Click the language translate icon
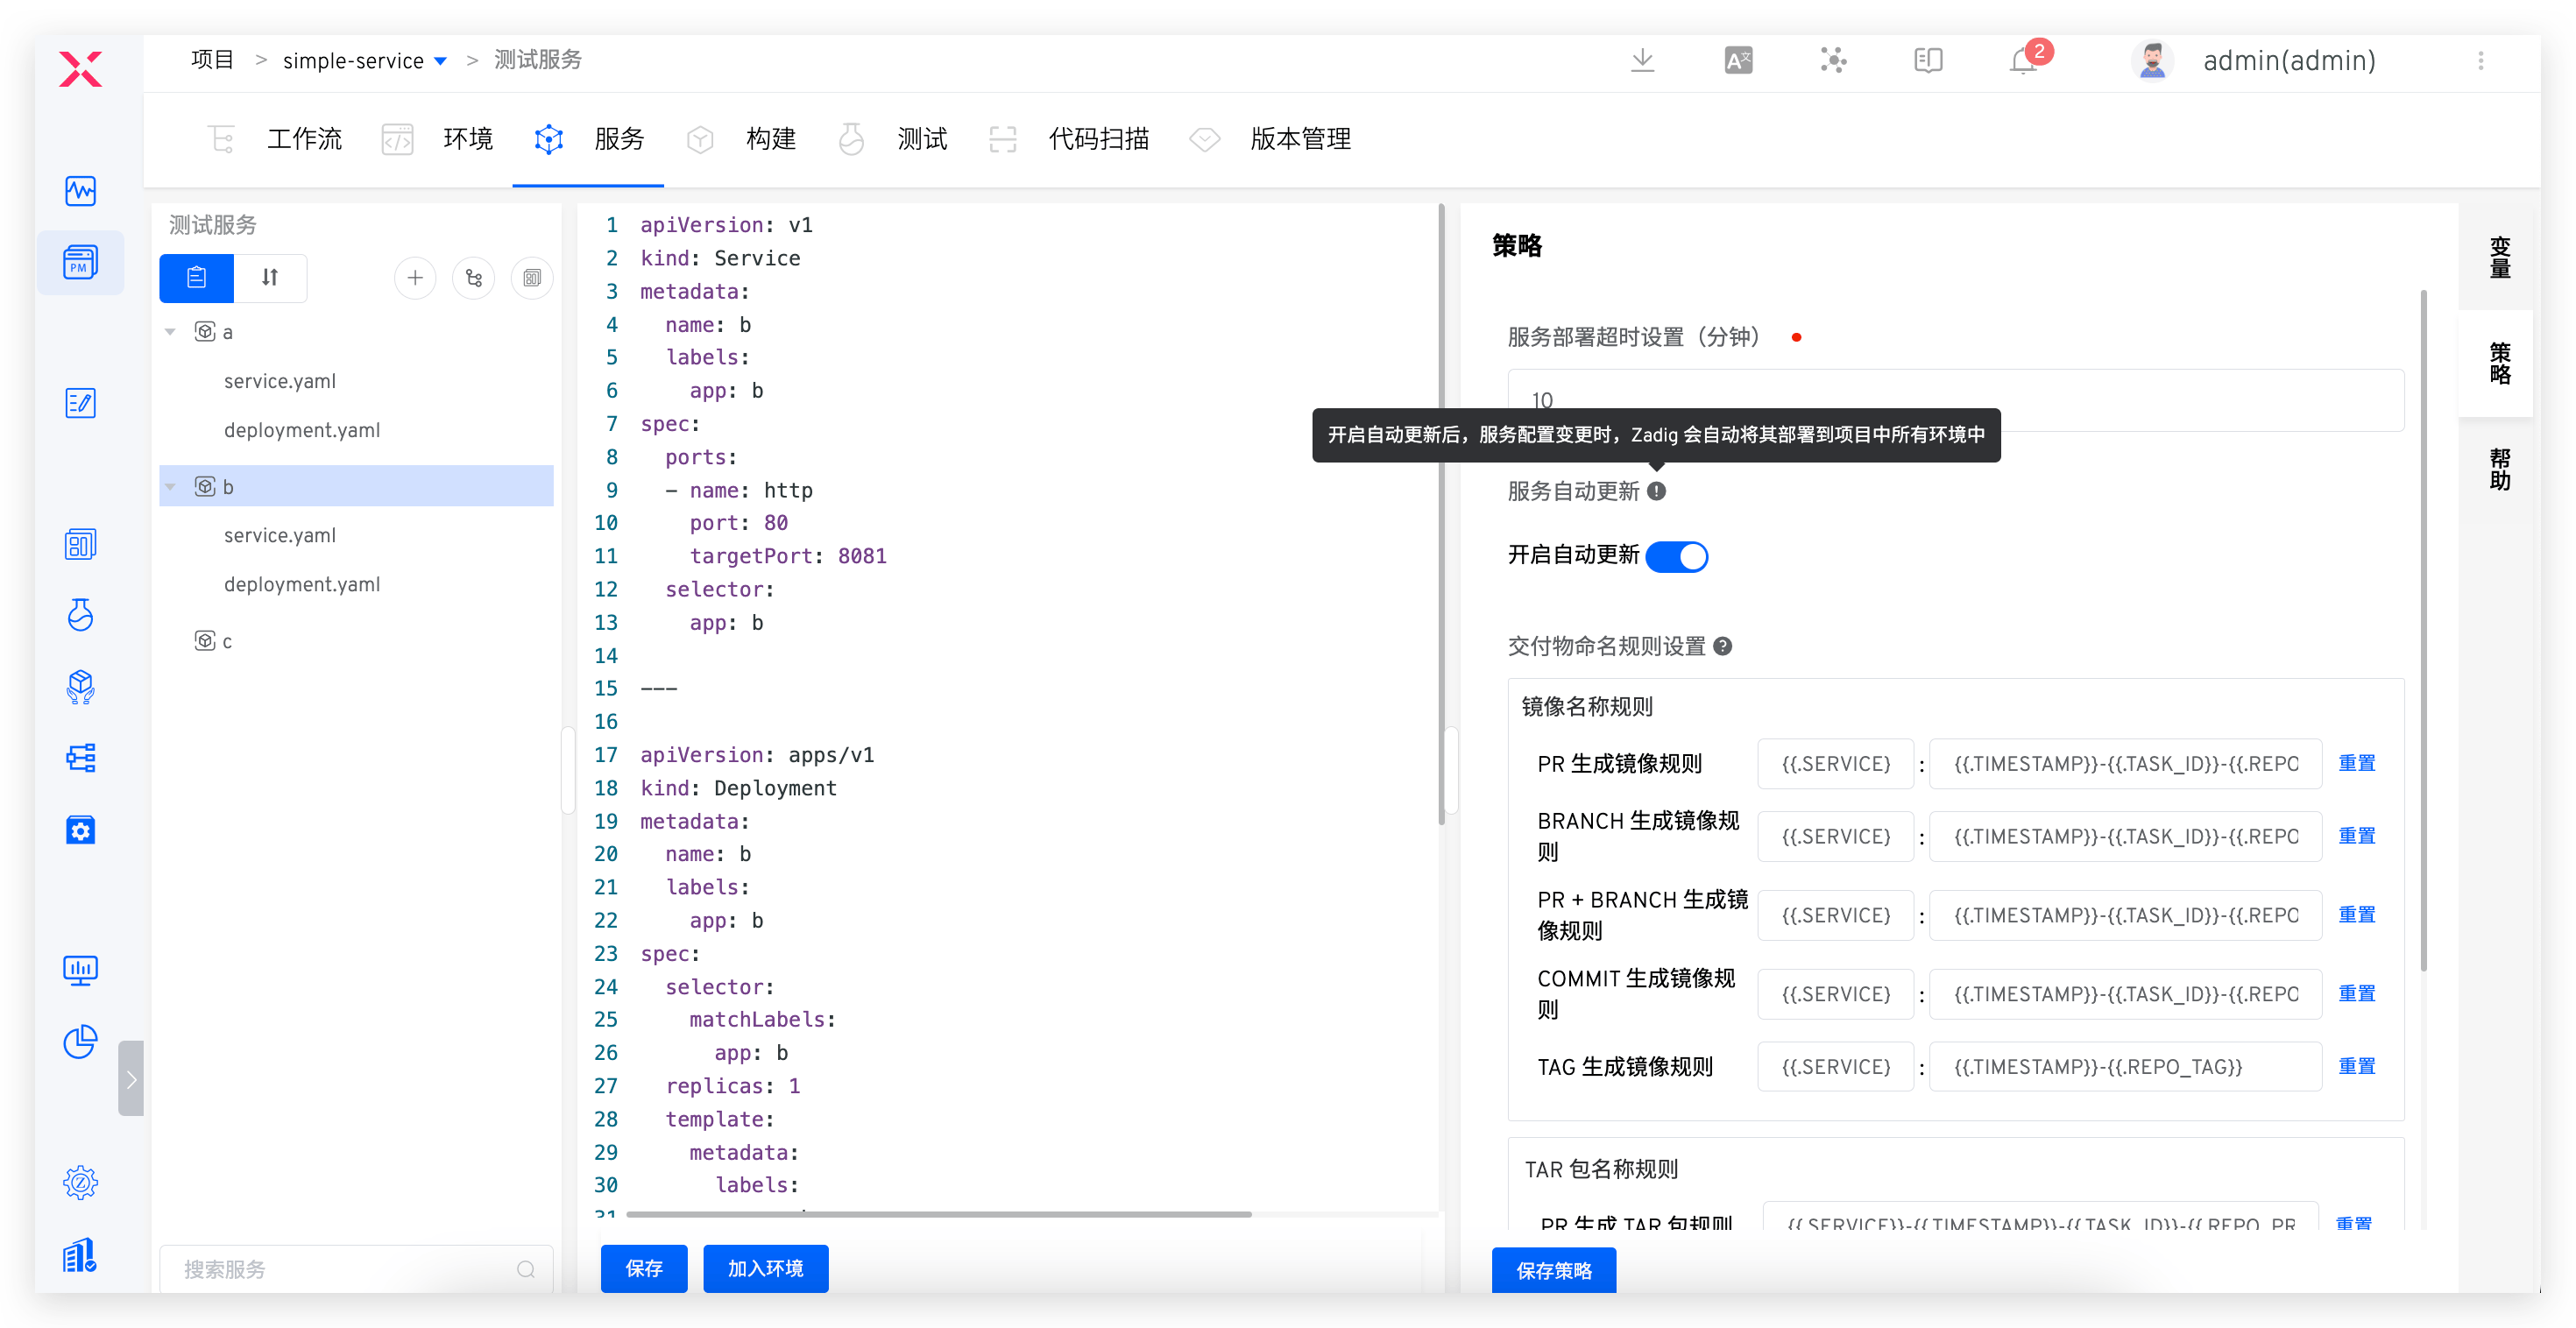This screenshot has height=1328, width=2576. click(1738, 60)
